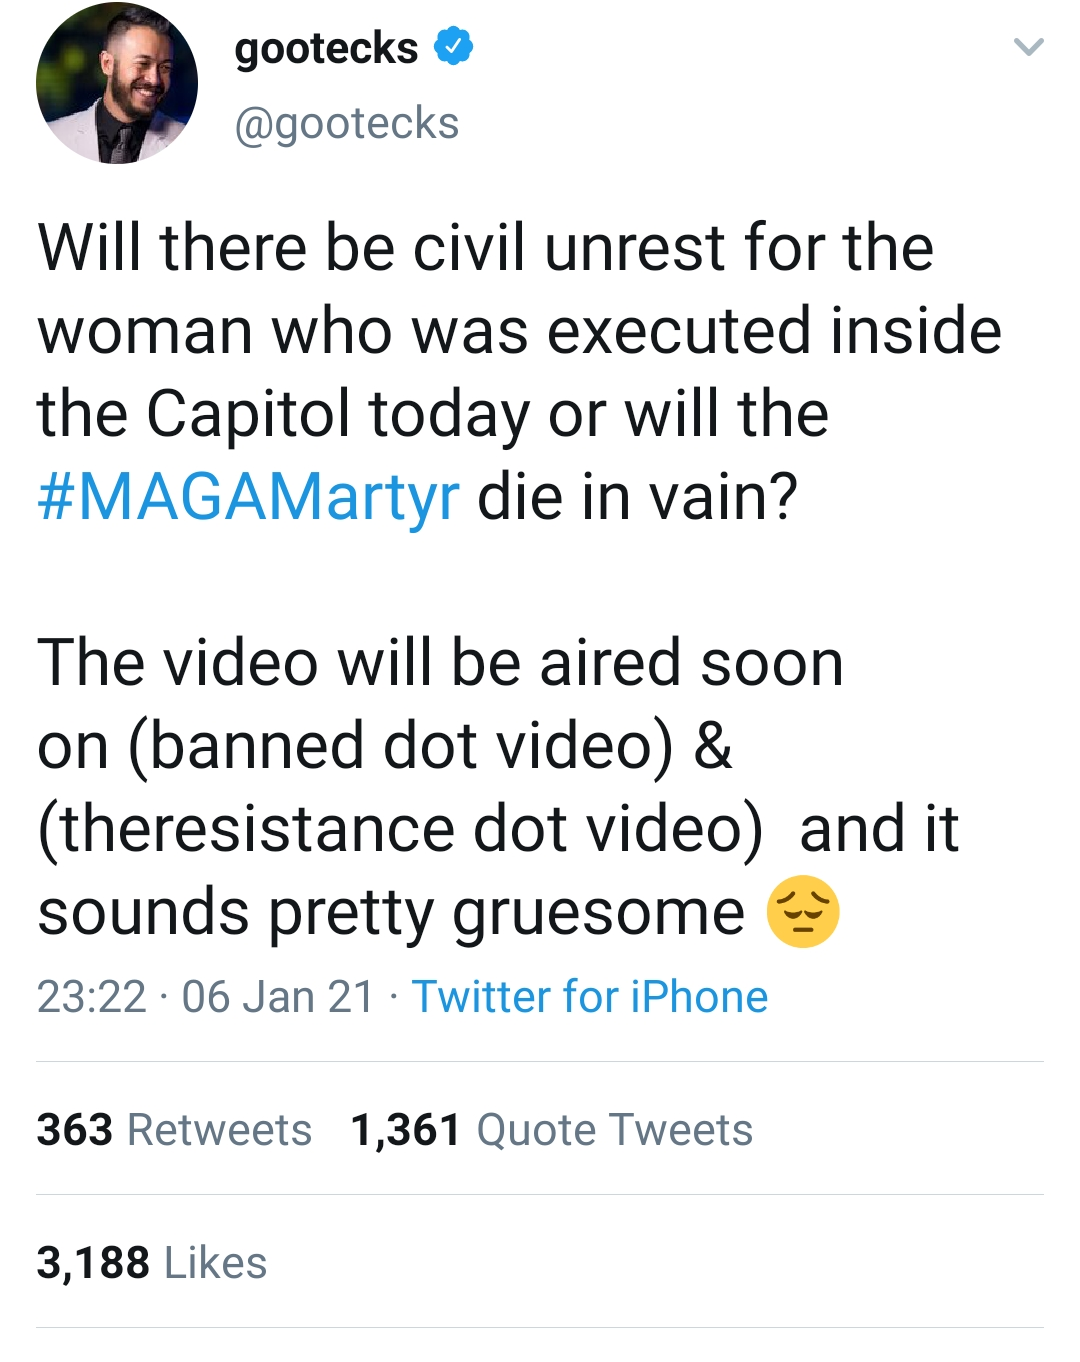Click the "sounds pretty gruesome" text
Viewport: 1080px width, 1362px height.
tap(391, 912)
